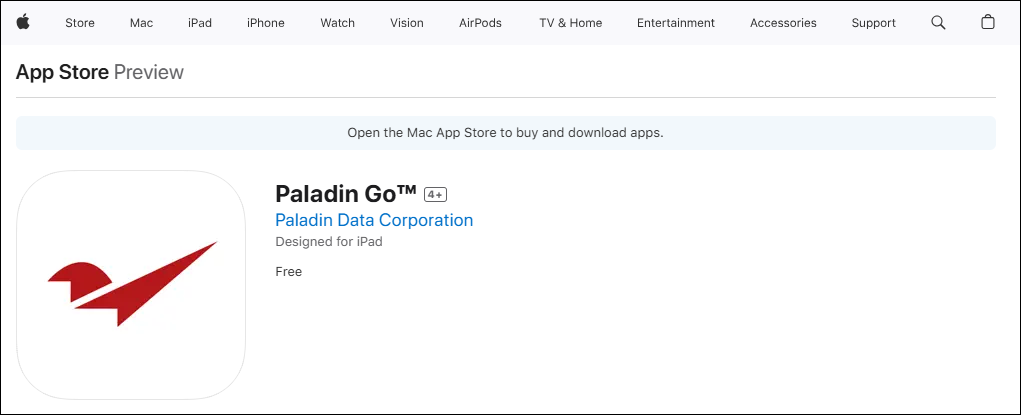Click the App Store heading link
Viewport: 1021px width, 415px height.
click(x=62, y=72)
